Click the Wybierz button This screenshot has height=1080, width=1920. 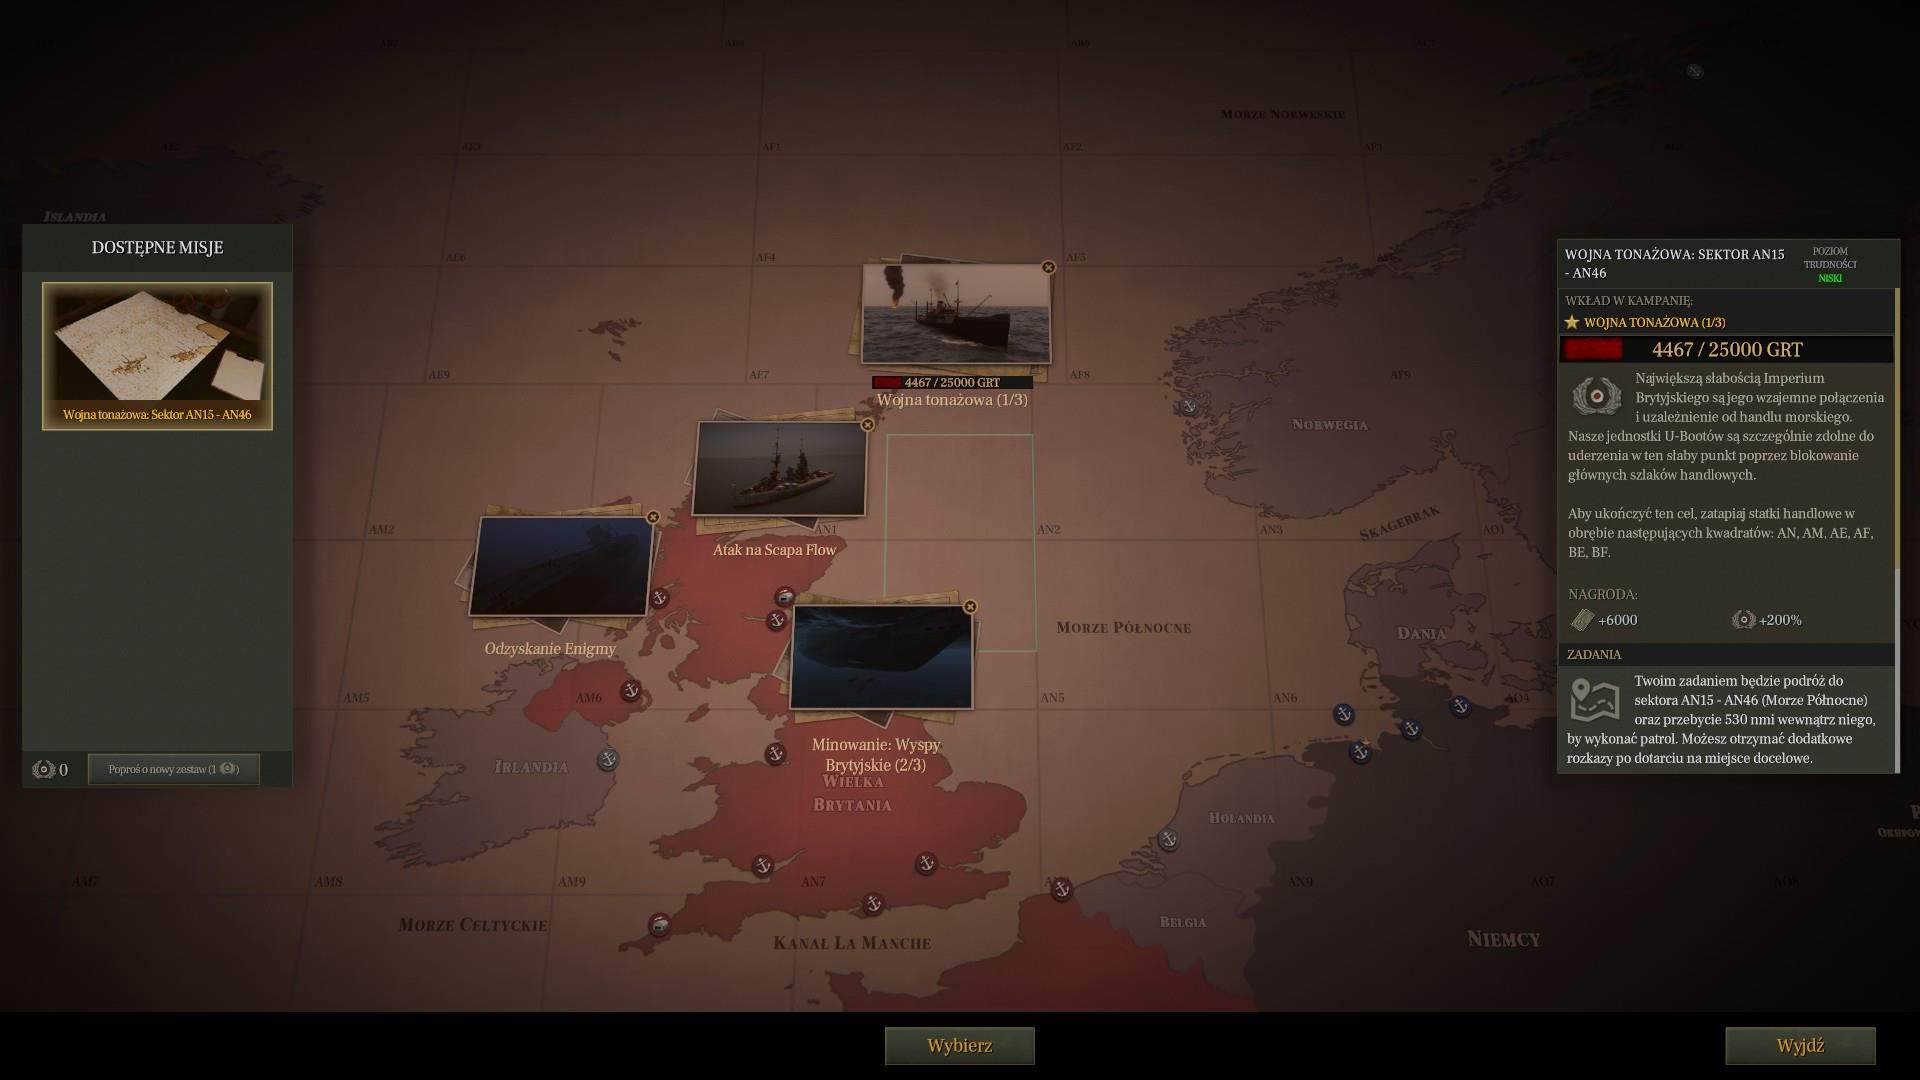click(x=959, y=1046)
